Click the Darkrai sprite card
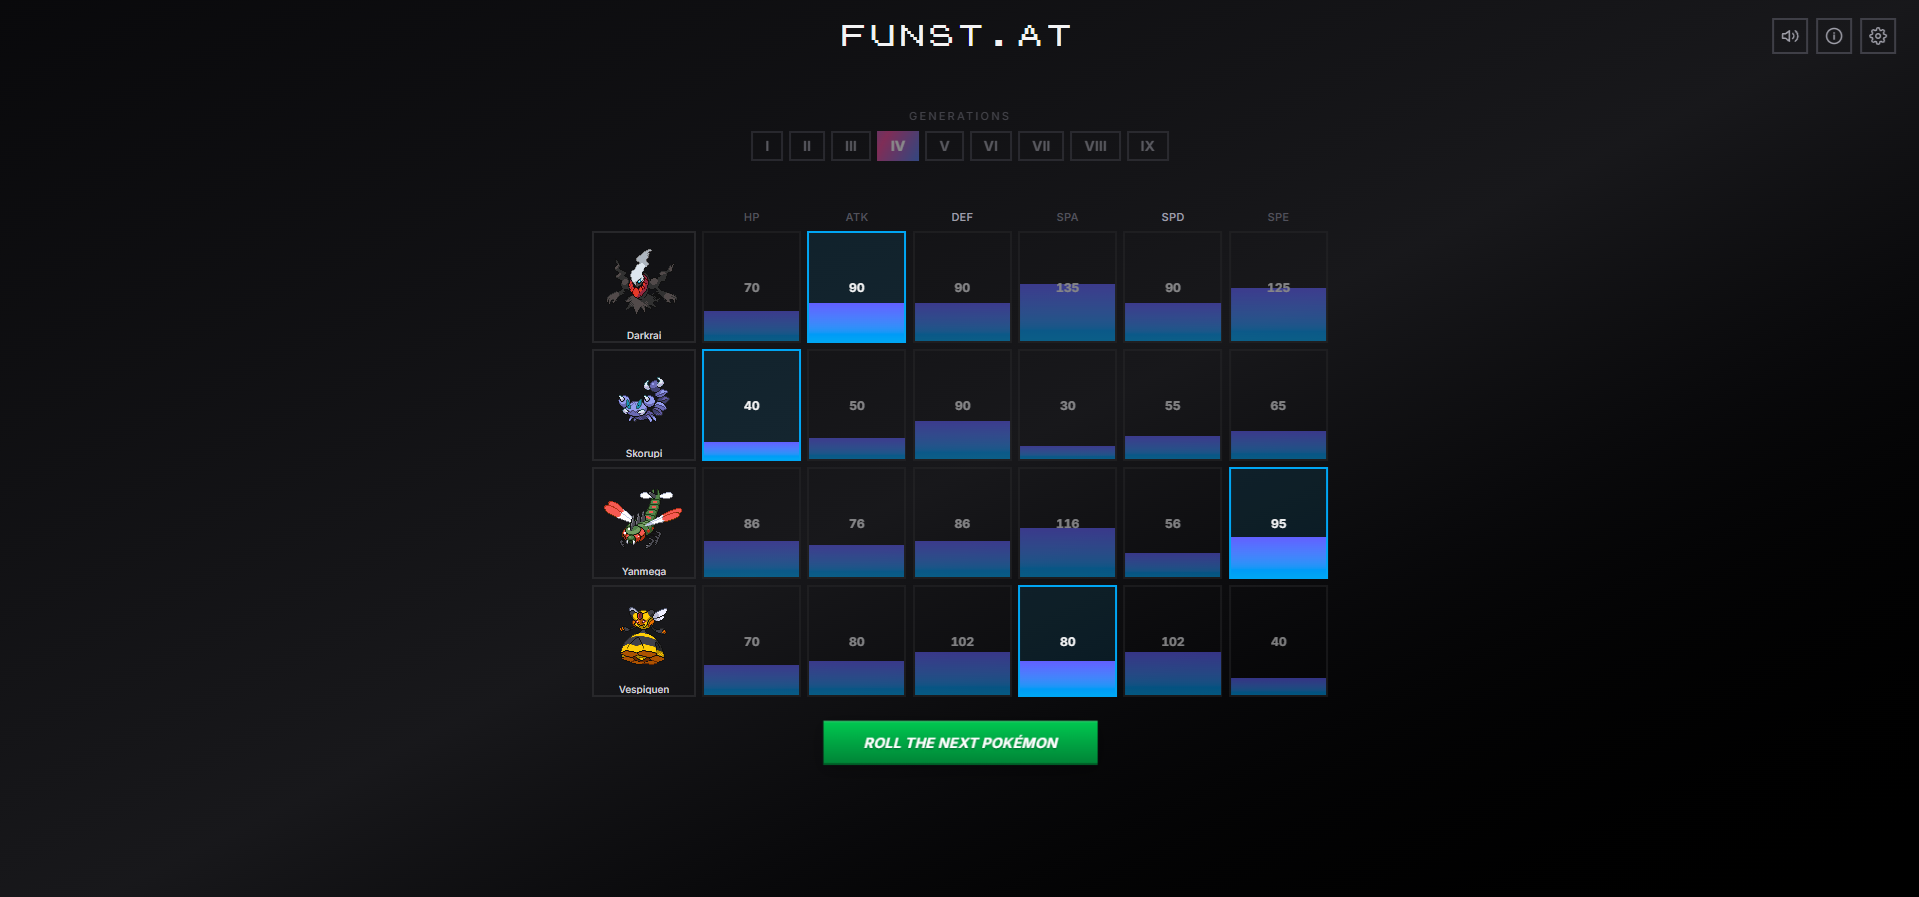Viewport: 1919px width, 897px height. [644, 287]
